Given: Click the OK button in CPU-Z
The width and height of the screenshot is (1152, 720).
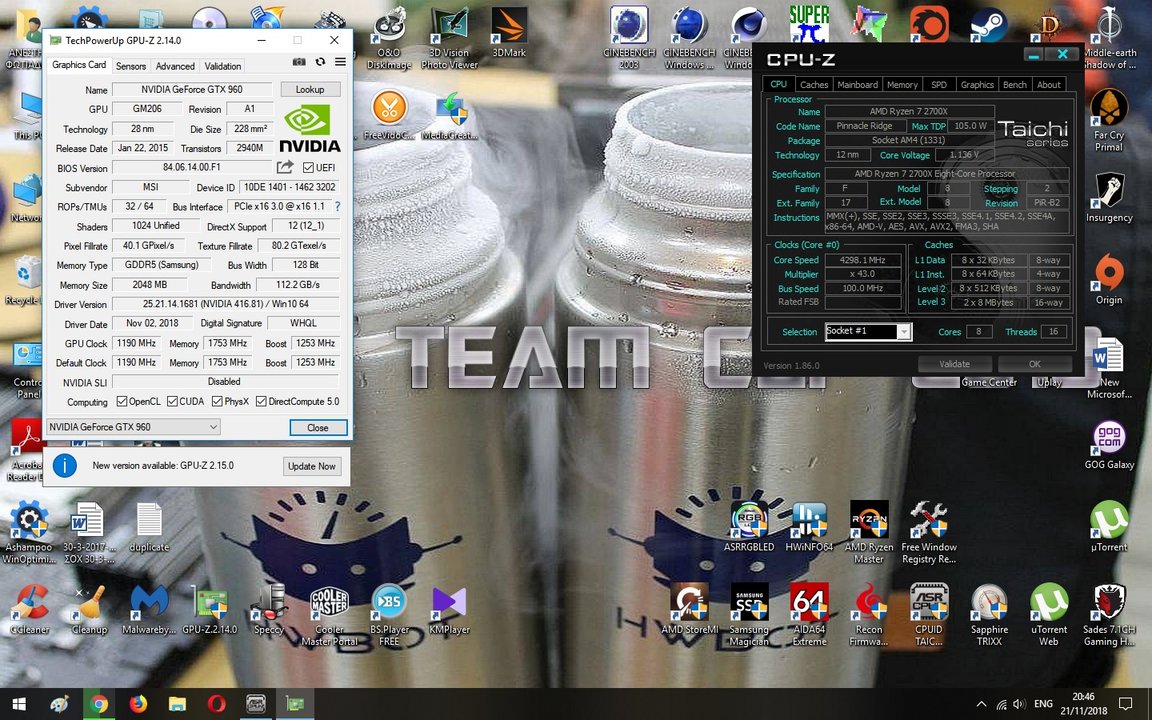Looking at the screenshot, I should 1034,364.
